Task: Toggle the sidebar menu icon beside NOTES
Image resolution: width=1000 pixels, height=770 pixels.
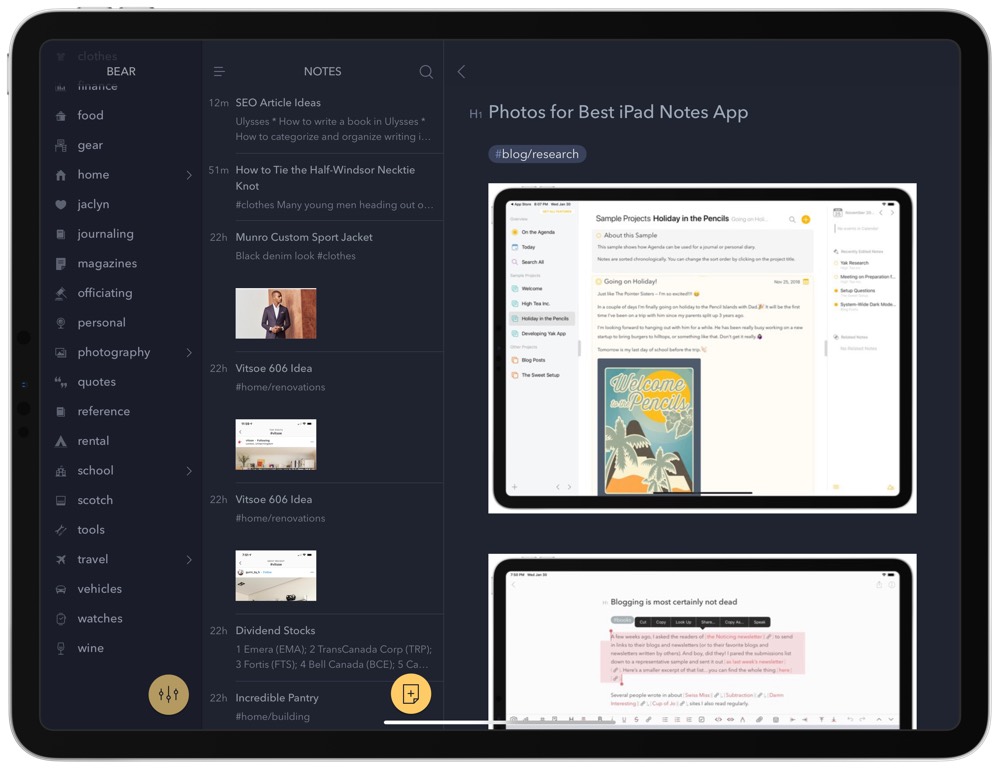Action: click(x=219, y=71)
